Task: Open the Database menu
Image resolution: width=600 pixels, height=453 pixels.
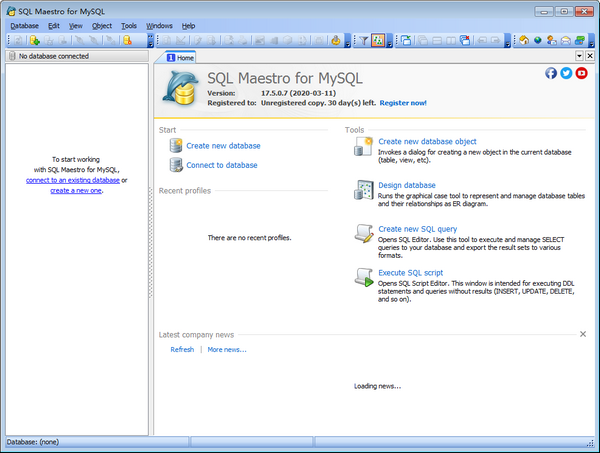Action: point(24,24)
